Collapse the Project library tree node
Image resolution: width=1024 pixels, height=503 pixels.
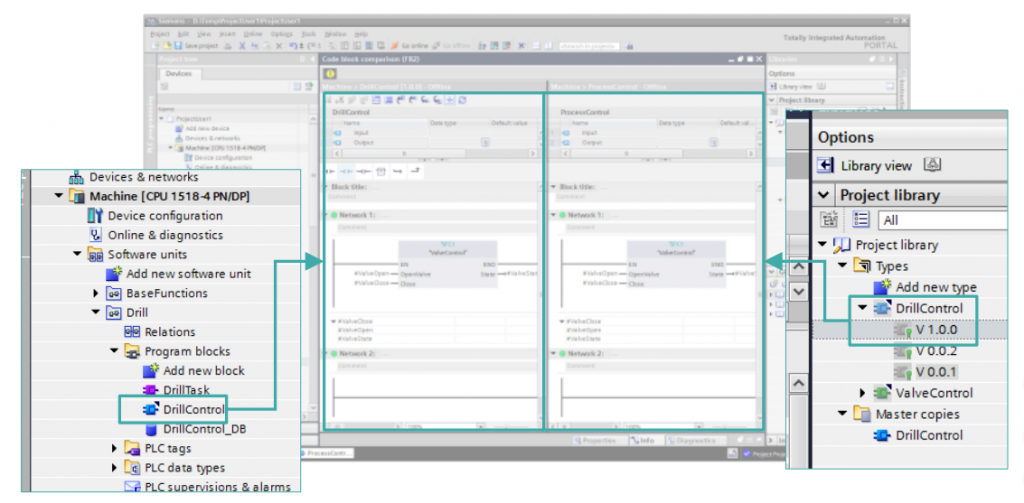pyautogui.click(x=822, y=245)
